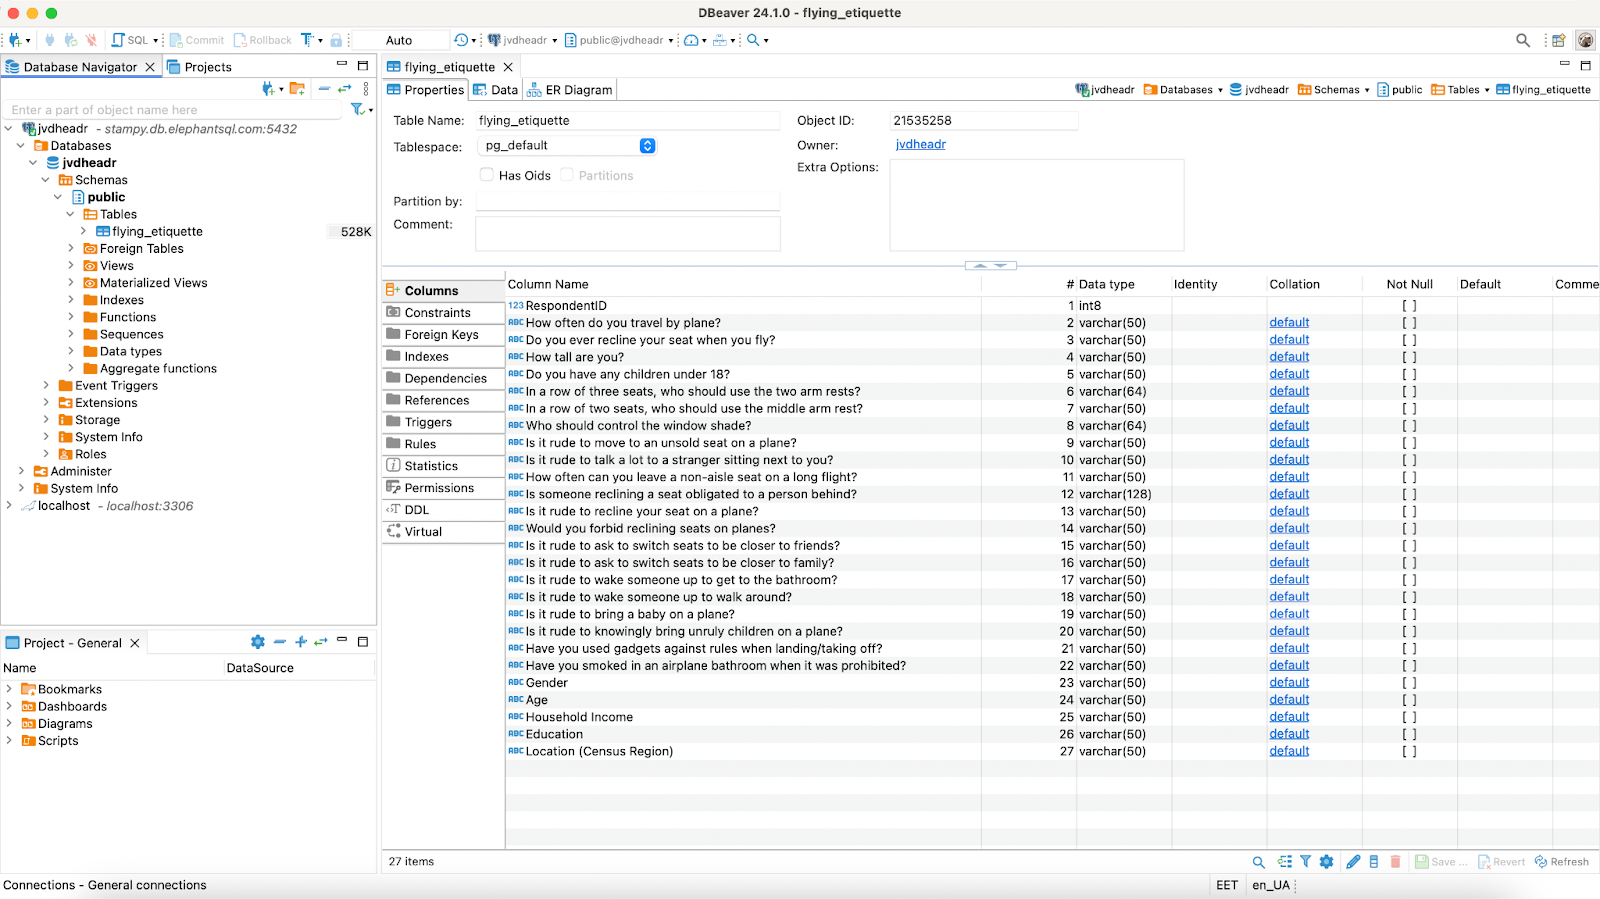The height and width of the screenshot is (899, 1600).
Task: Expand the Extensions node in navigator
Action: coord(46,403)
